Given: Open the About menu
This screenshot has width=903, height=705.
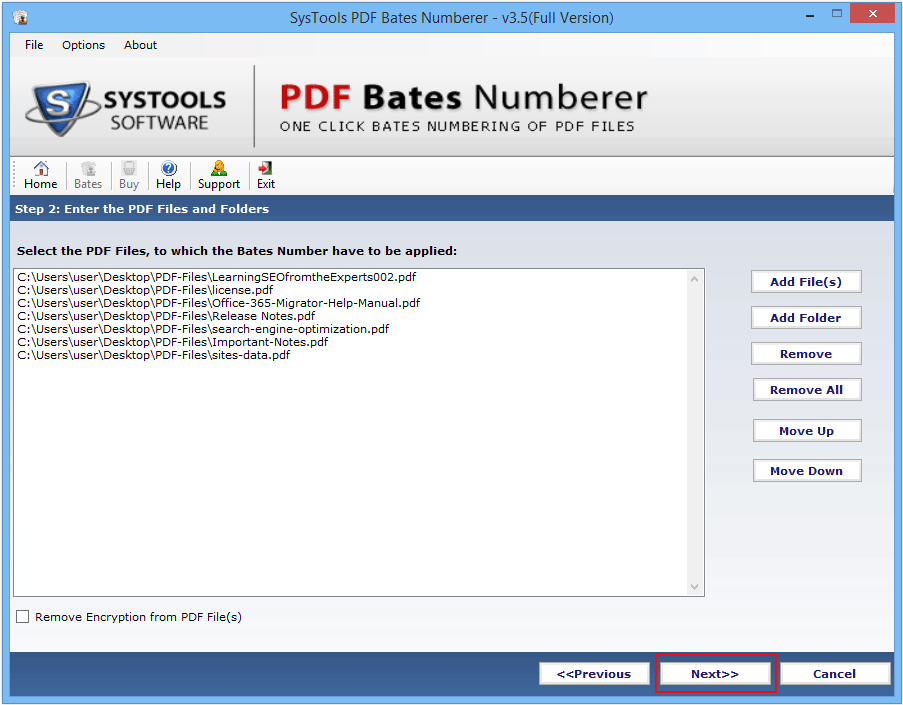Looking at the screenshot, I should [140, 45].
